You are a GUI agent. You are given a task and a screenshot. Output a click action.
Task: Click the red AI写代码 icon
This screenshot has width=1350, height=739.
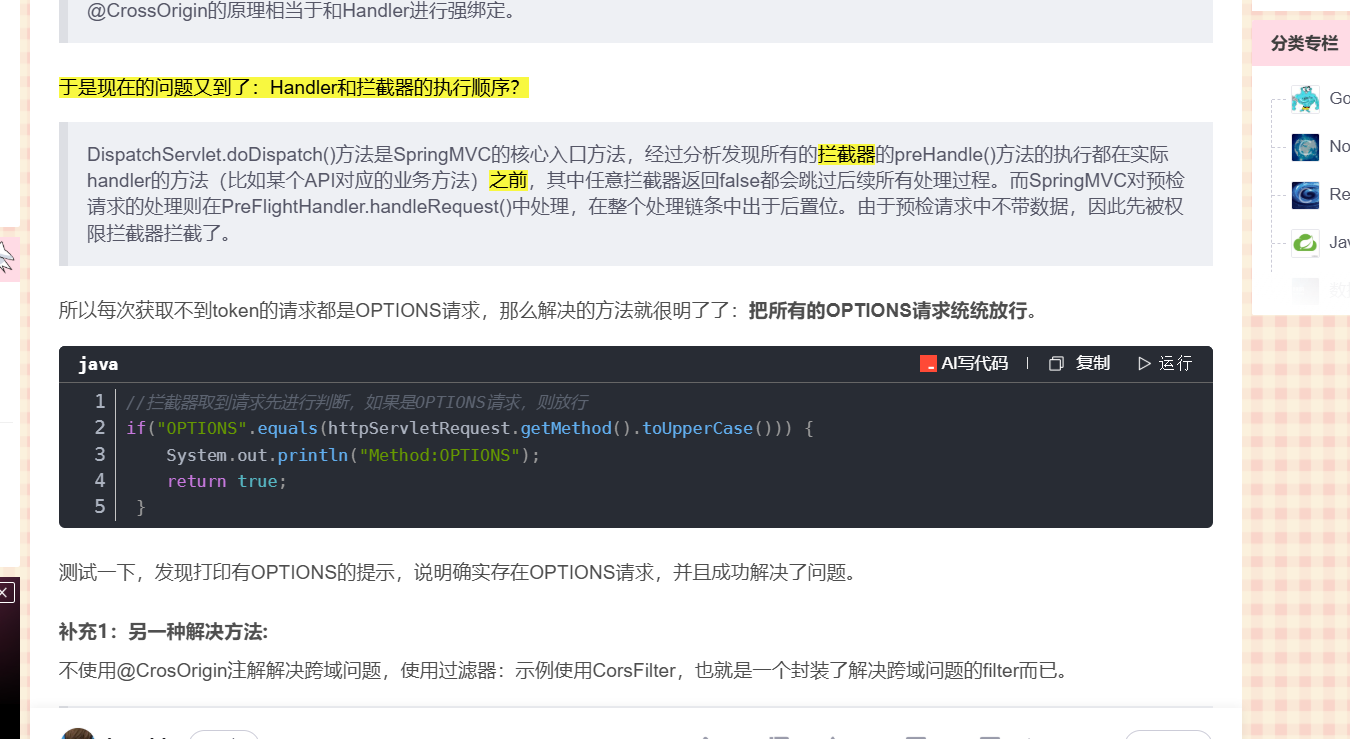[x=928, y=364]
